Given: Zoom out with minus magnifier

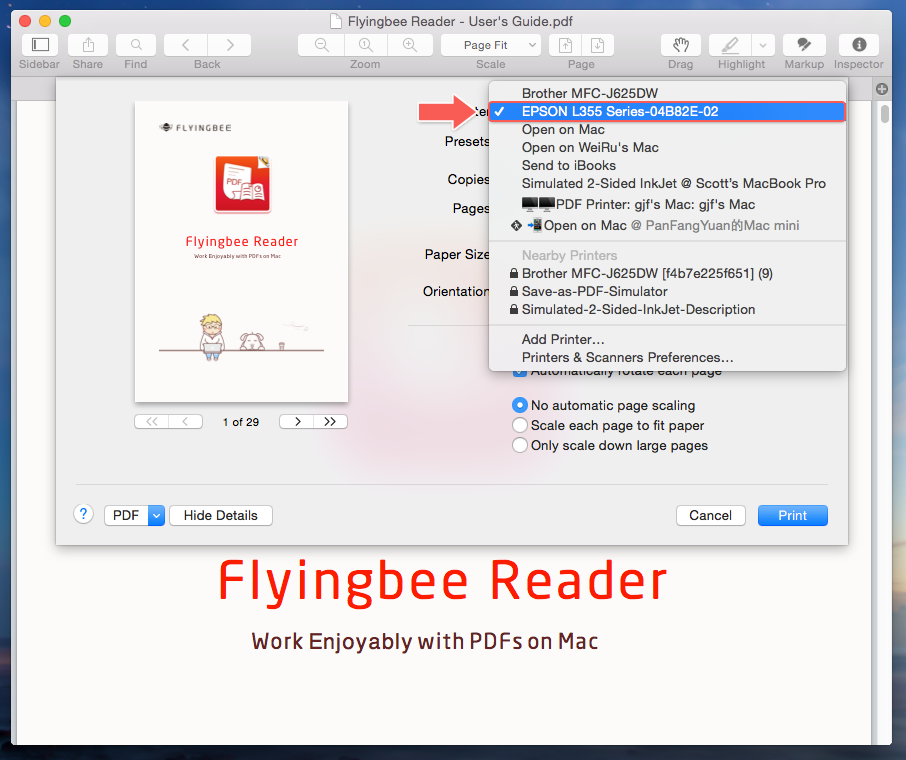Looking at the screenshot, I should pyautogui.click(x=321, y=45).
